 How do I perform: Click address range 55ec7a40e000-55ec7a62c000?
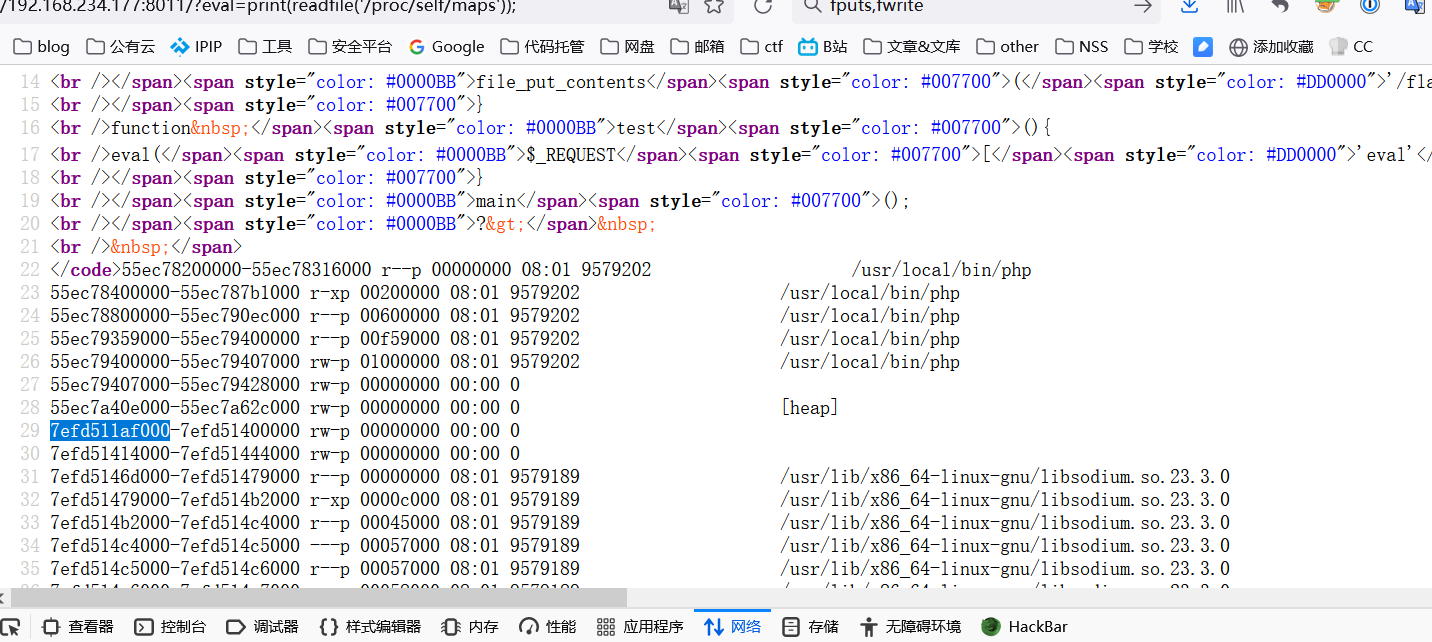pyautogui.click(x=175, y=408)
